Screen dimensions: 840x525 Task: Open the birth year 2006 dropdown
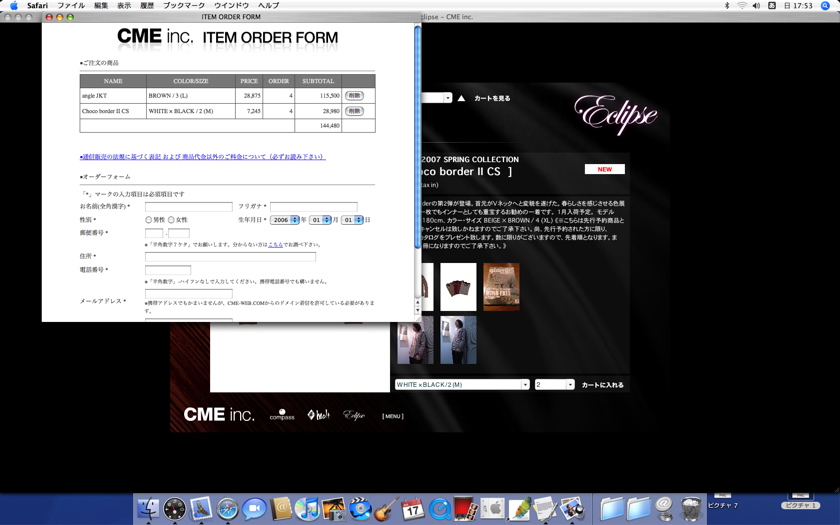pyautogui.click(x=284, y=220)
